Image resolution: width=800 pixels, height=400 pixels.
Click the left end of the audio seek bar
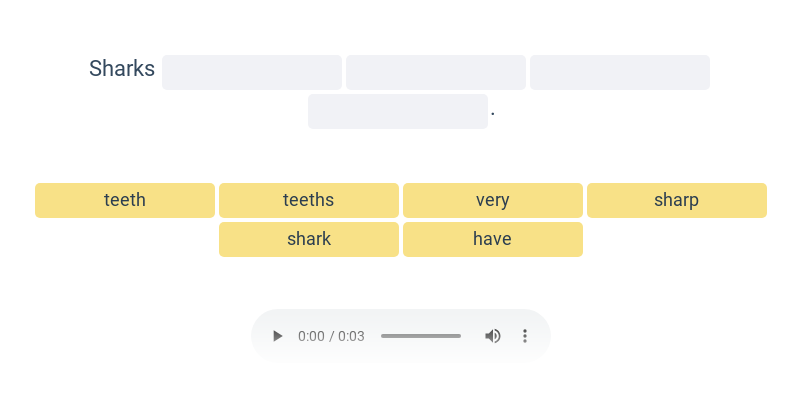383,336
